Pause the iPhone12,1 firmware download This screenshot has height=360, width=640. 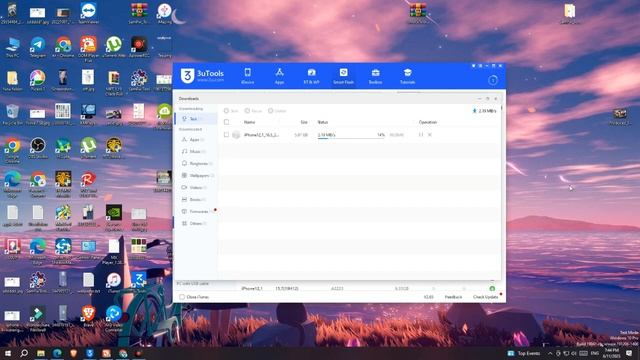click(x=421, y=135)
